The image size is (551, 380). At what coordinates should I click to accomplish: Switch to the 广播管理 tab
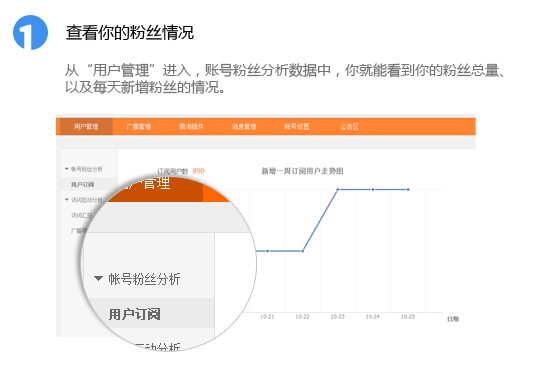click(139, 127)
